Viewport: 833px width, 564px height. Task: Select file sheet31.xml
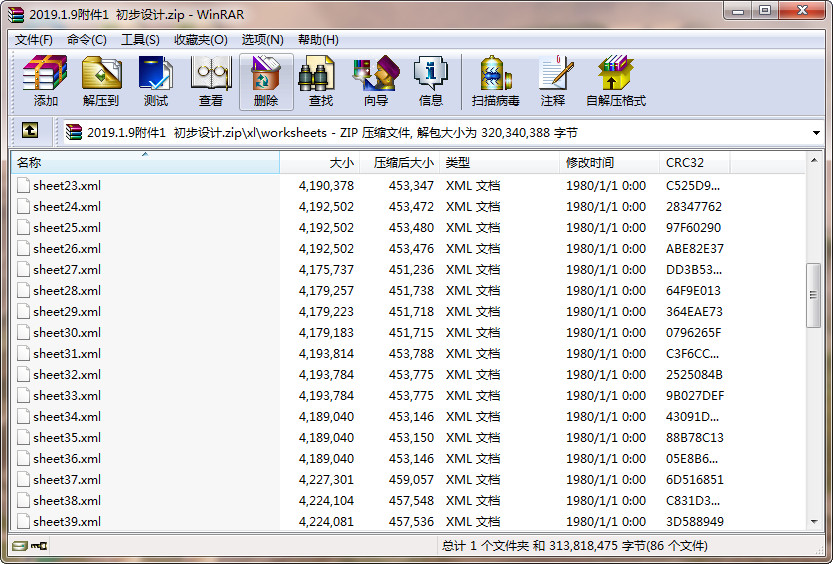click(x=67, y=354)
